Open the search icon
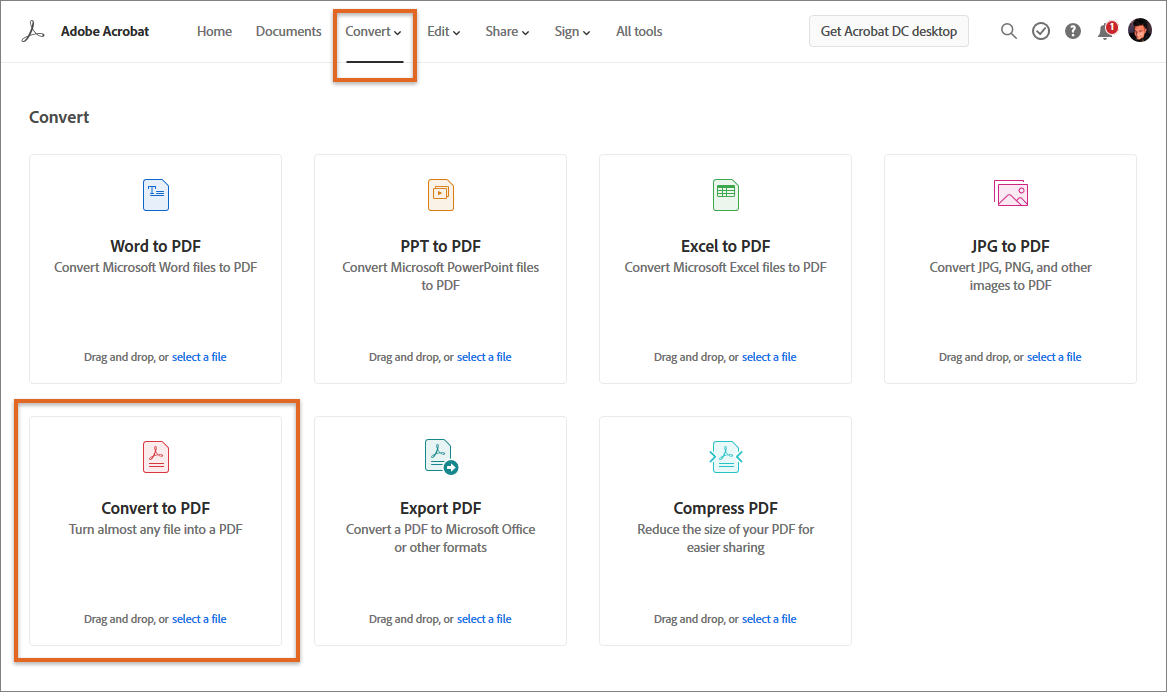1167x692 pixels. point(1009,31)
